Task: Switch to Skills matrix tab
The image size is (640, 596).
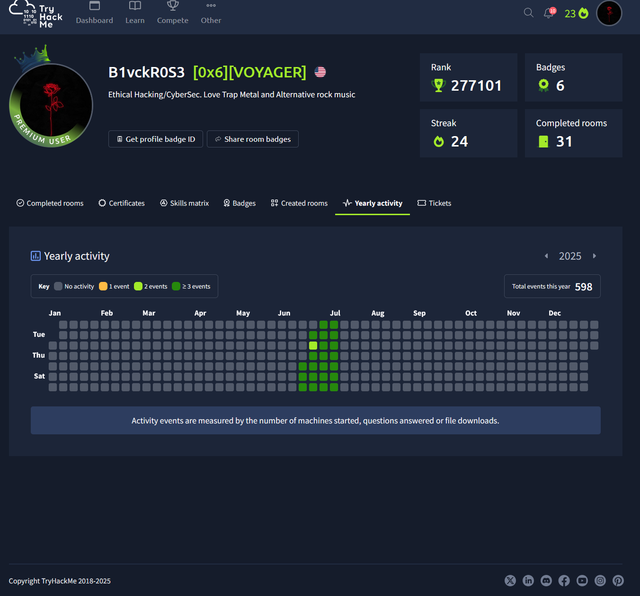Action: 184,203
